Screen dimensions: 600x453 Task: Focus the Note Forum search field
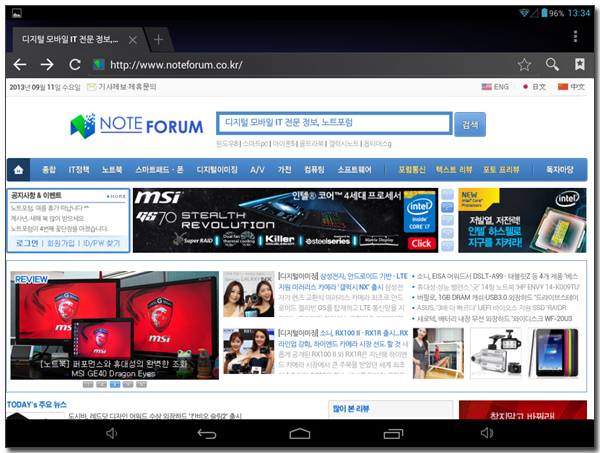coord(334,123)
